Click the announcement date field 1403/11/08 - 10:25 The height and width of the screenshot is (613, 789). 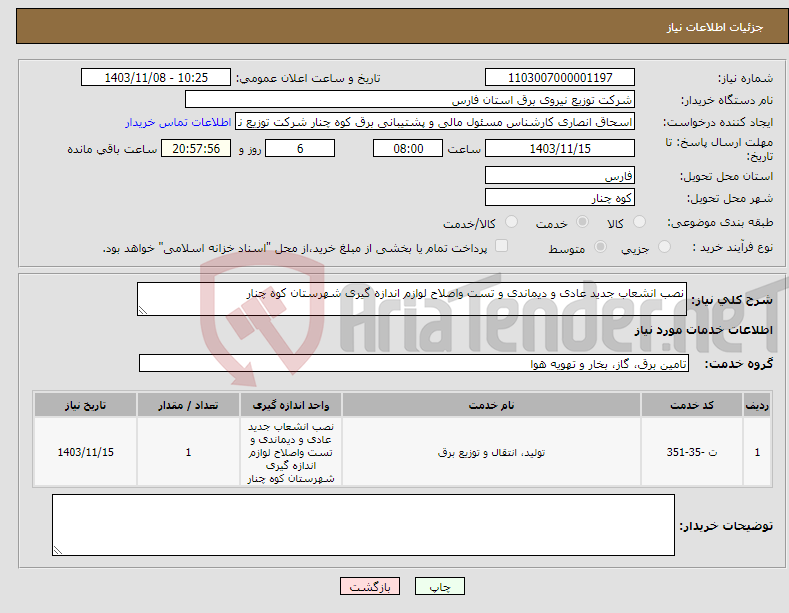click(156, 78)
